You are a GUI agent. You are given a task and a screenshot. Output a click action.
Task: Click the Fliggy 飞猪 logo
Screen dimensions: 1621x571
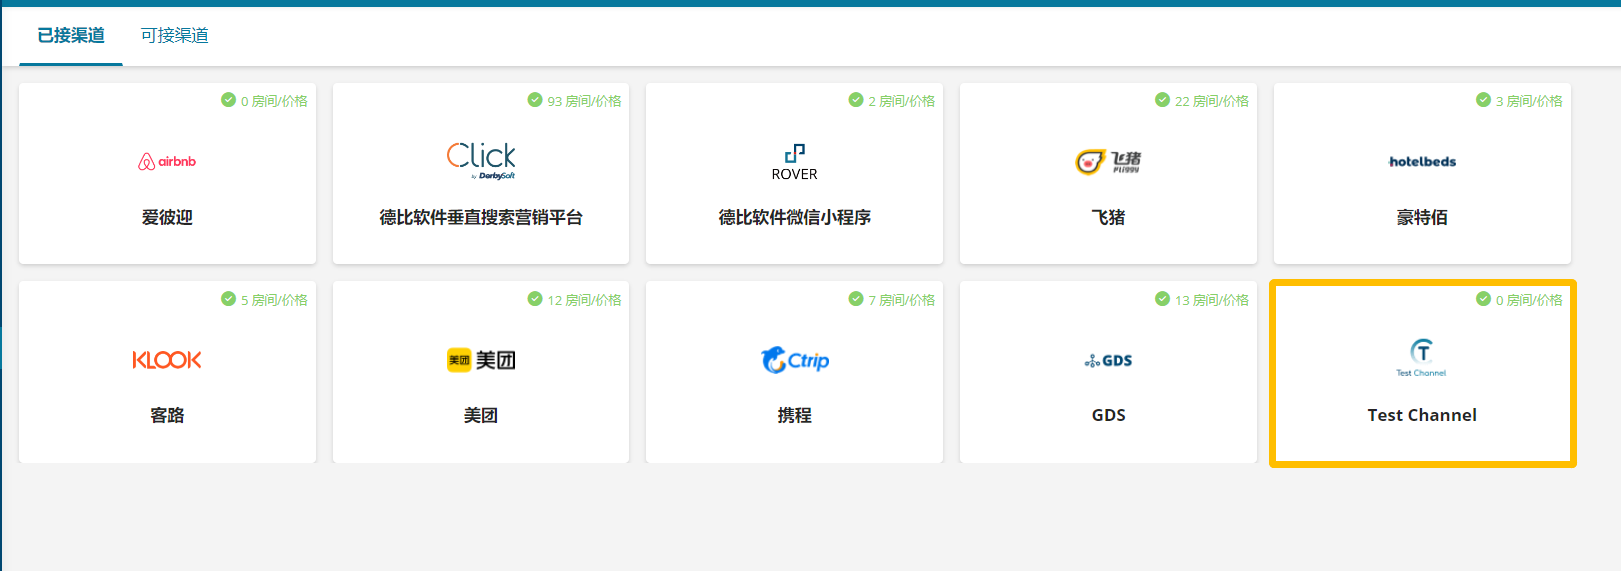pyautogui.click(x=1108, y=161)
